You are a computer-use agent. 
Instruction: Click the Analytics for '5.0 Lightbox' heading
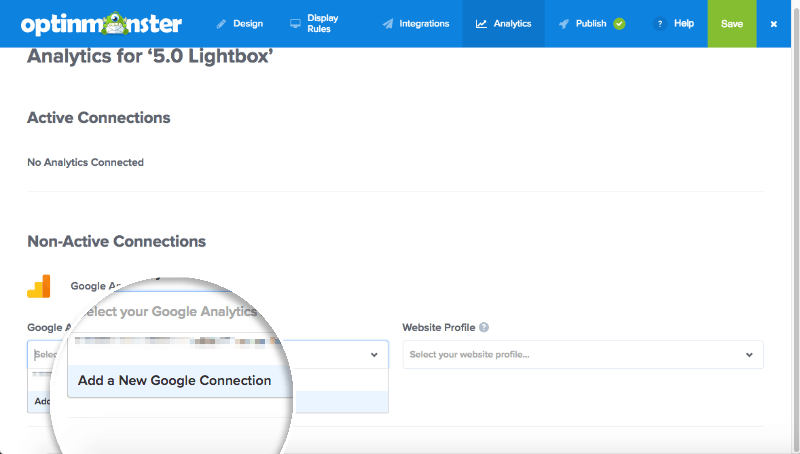point(150,56)
